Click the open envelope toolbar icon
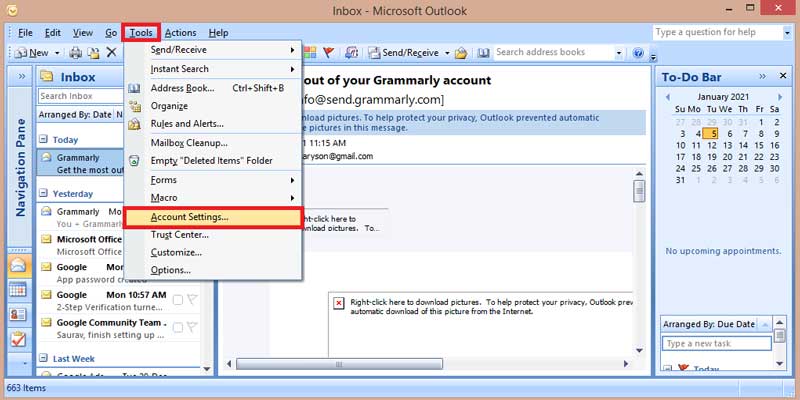Image resolution: width=800 pixels, height=400 pixels. point(461,53)
